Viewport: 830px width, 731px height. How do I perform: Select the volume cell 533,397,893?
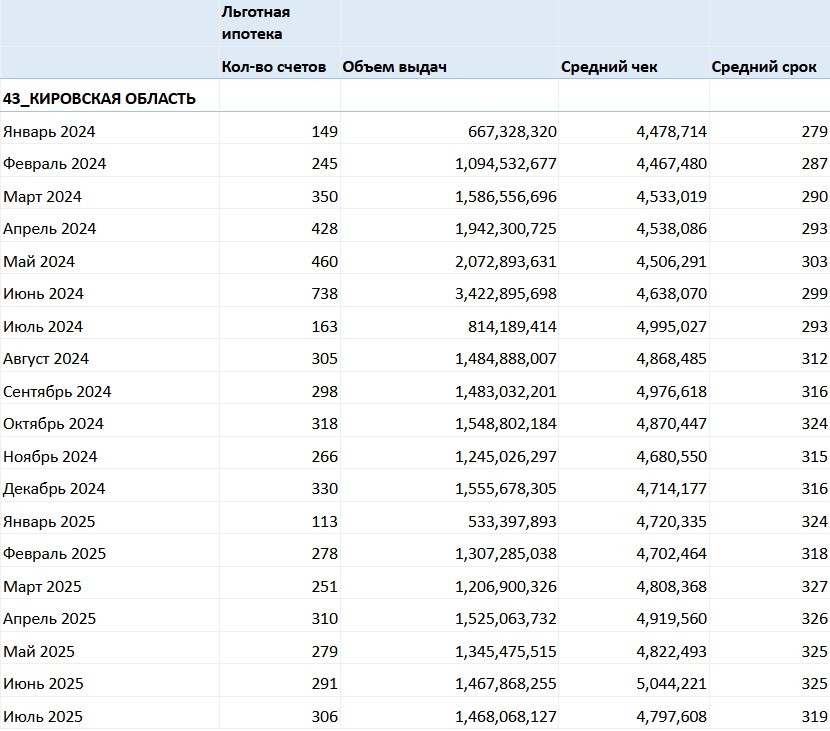[512, 521]
